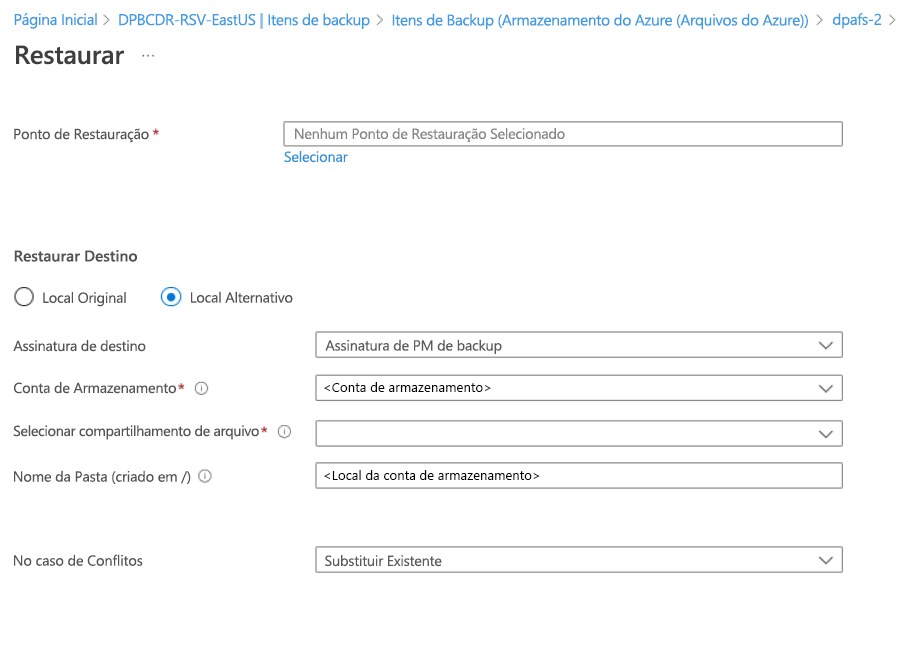Click the Selecionar link for restore point

coord(316,157)
